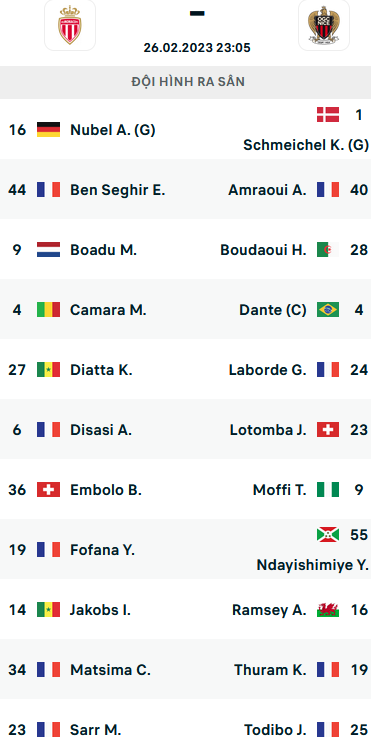Click the Nigerian flag next to Moffi T.
The image size is (371, 749).
tap(328, 490)
